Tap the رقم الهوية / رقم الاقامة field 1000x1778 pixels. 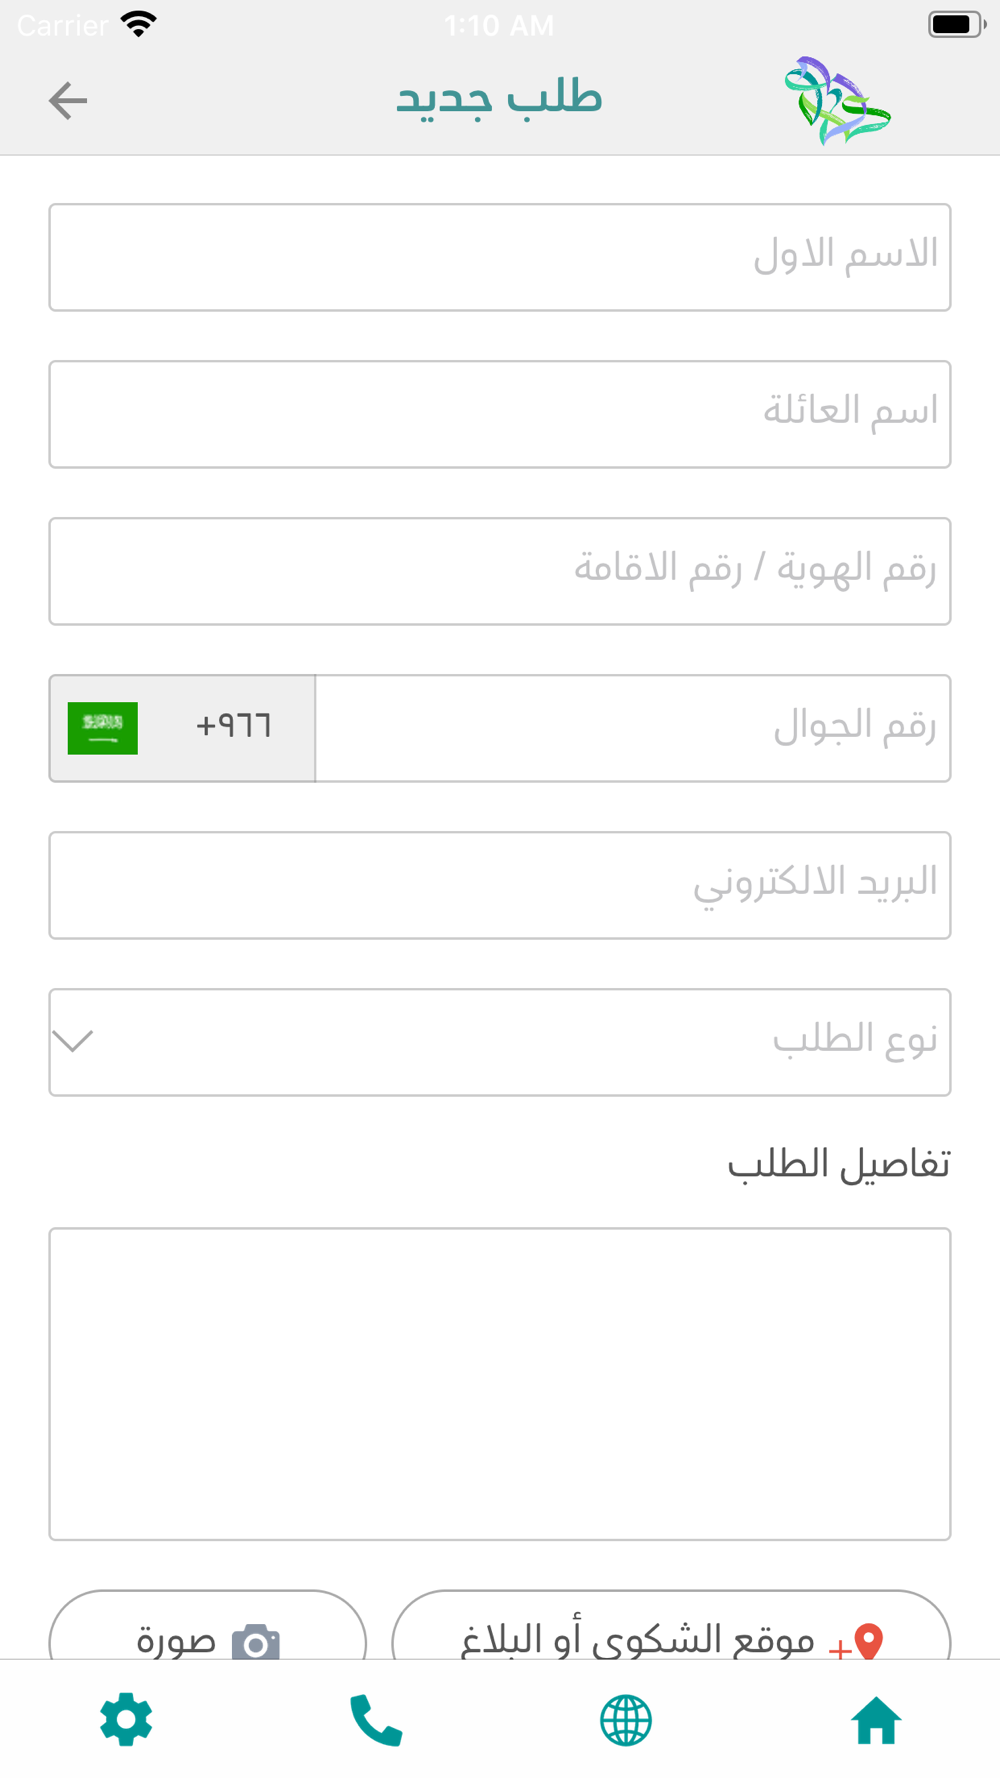click(500, 571)
